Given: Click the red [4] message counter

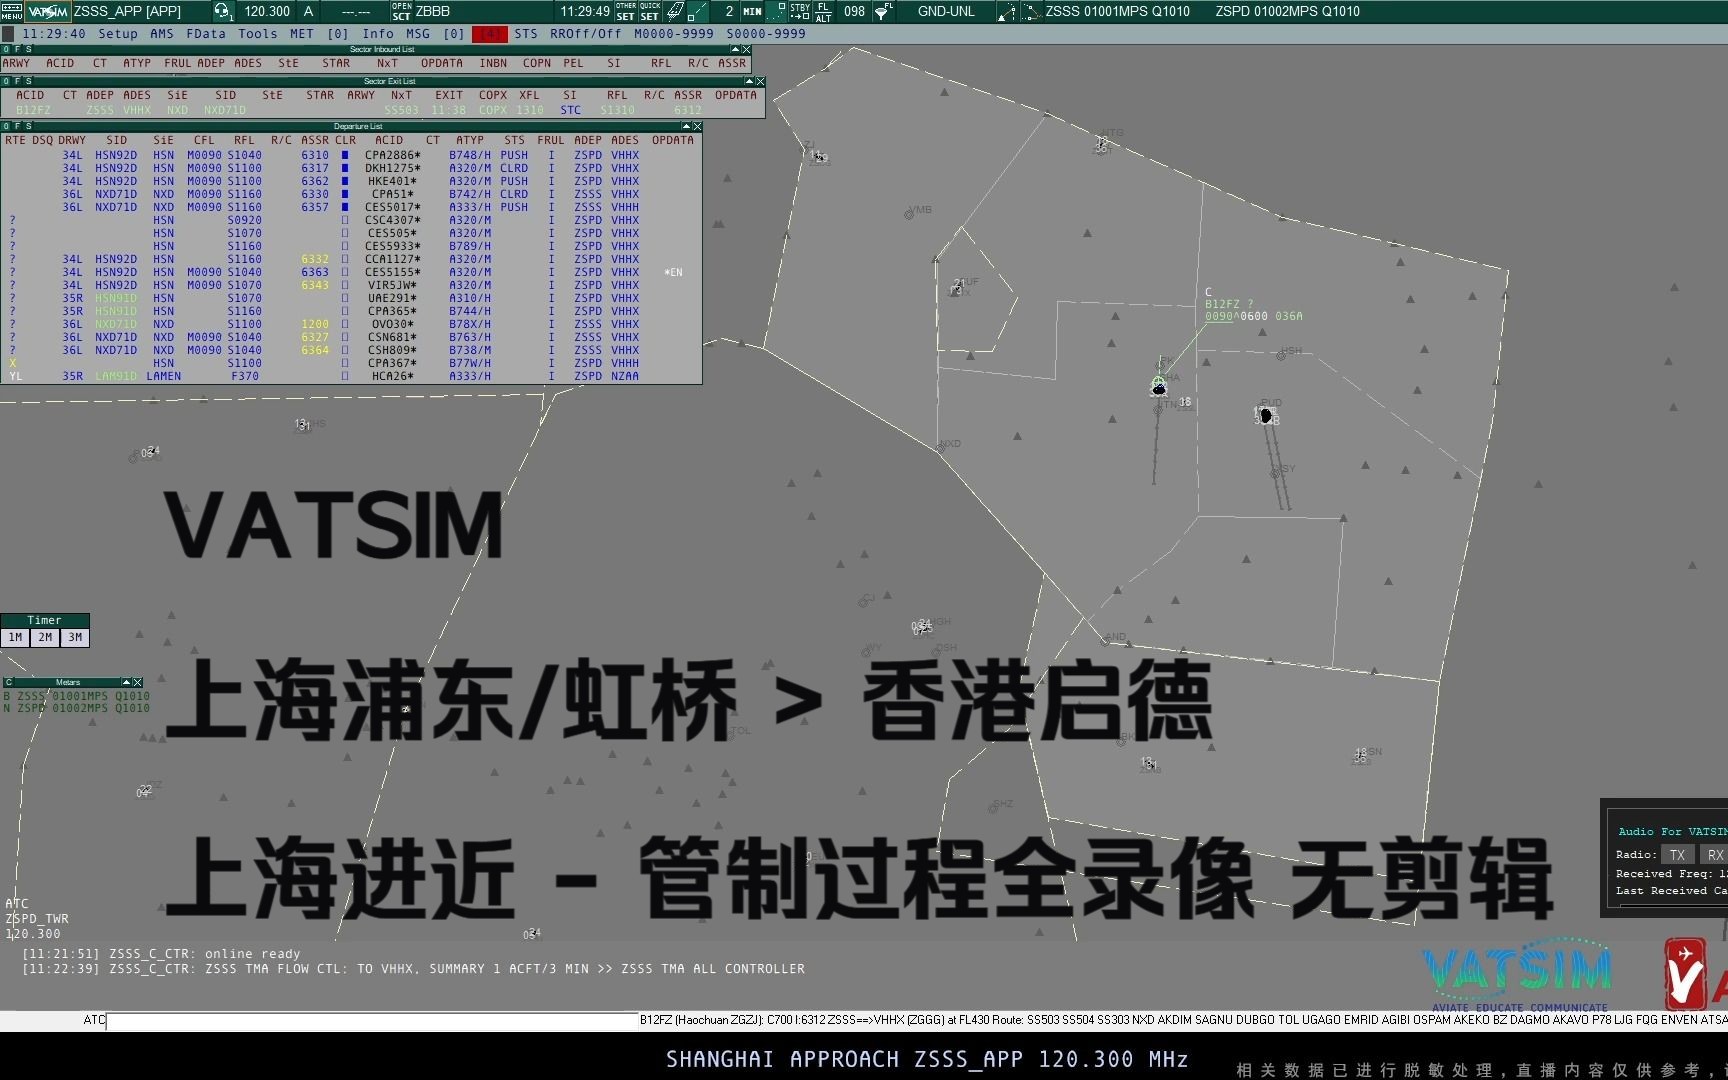Looking at the screenshot, I should (x=489, y=34).
